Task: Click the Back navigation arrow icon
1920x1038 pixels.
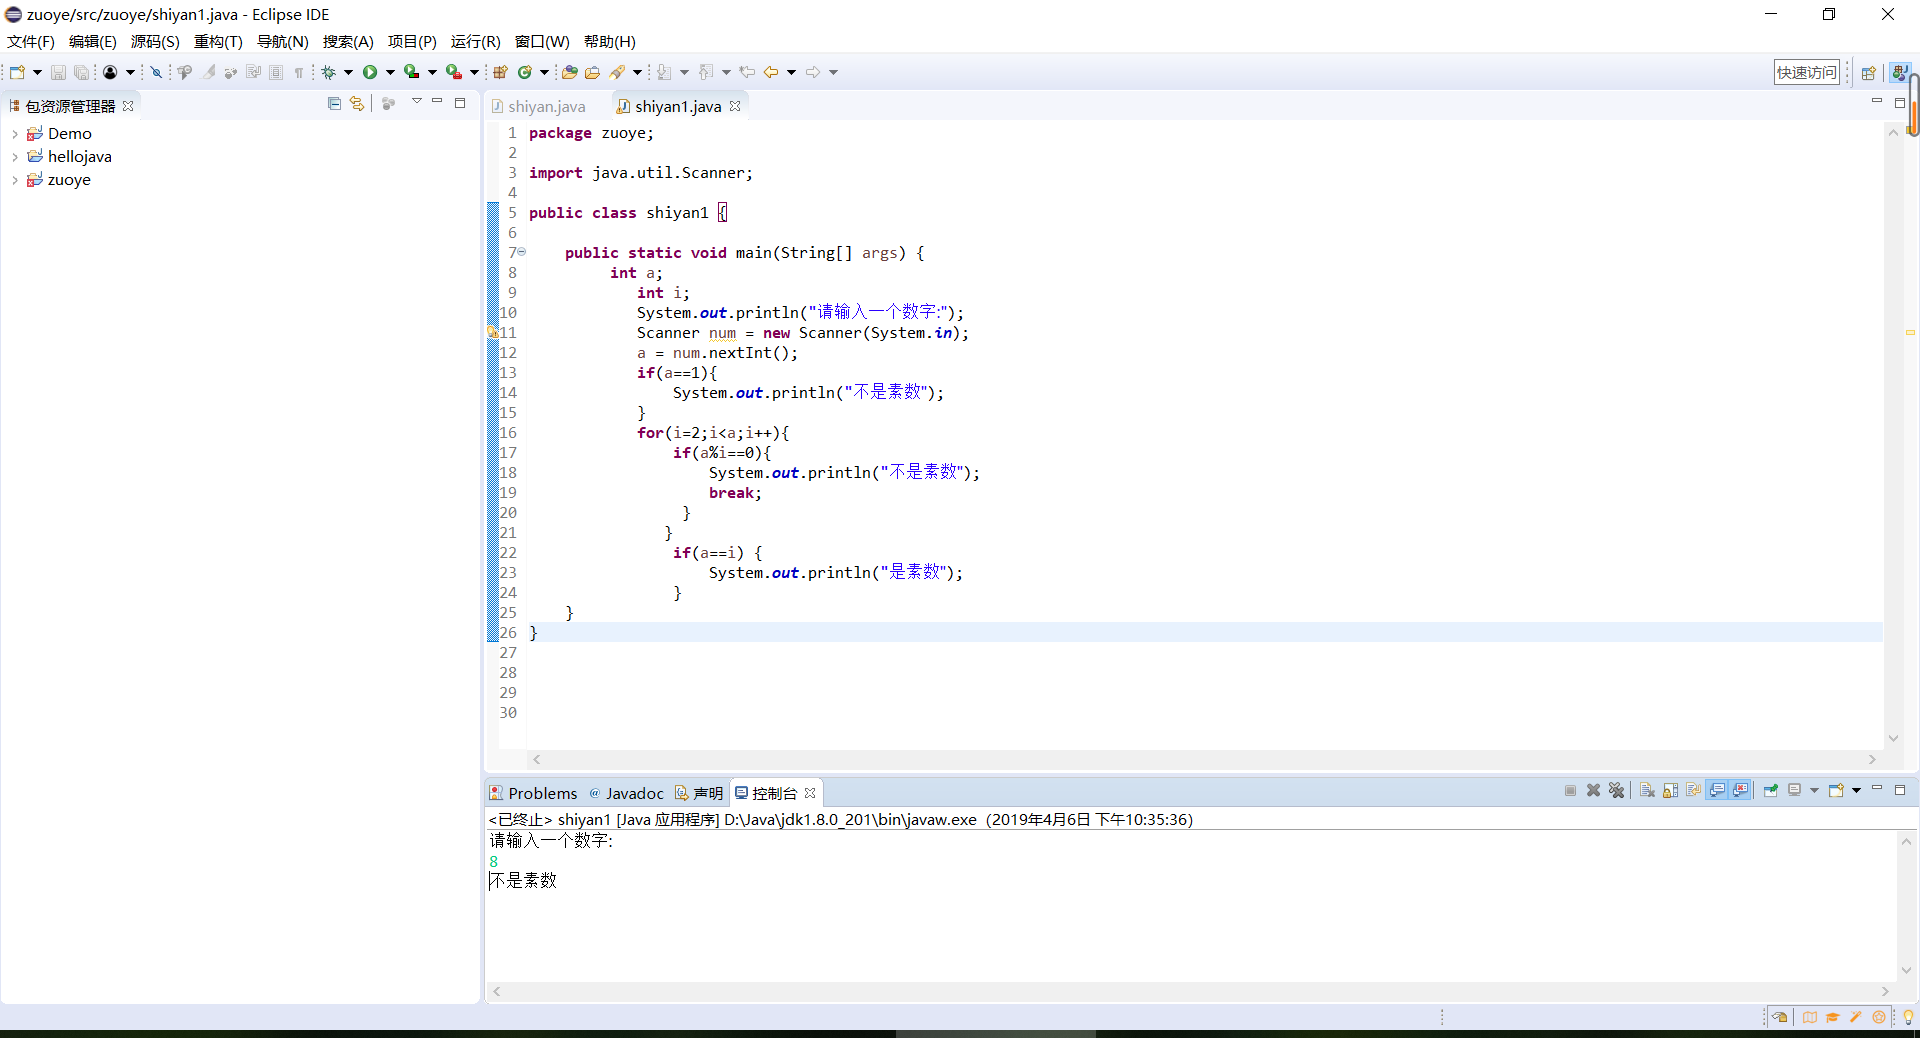Action: click(x=770, y=72)
